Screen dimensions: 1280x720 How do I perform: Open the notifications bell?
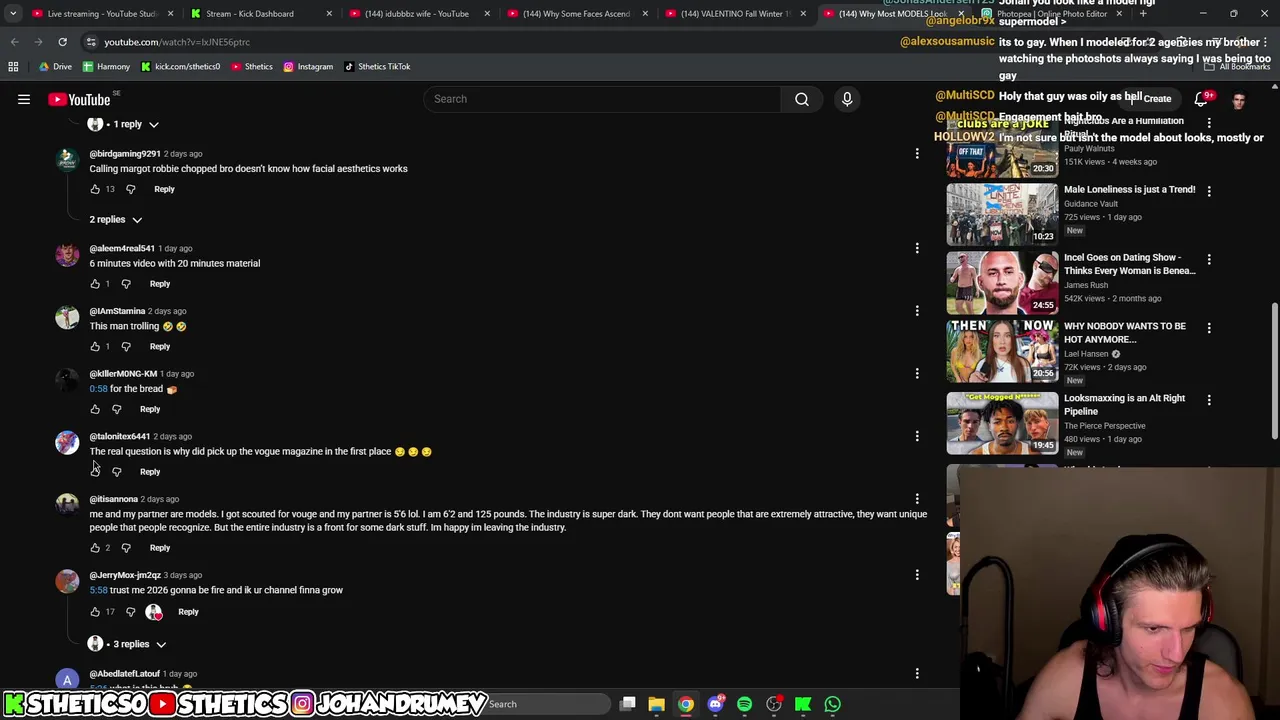coord(1202,99)
